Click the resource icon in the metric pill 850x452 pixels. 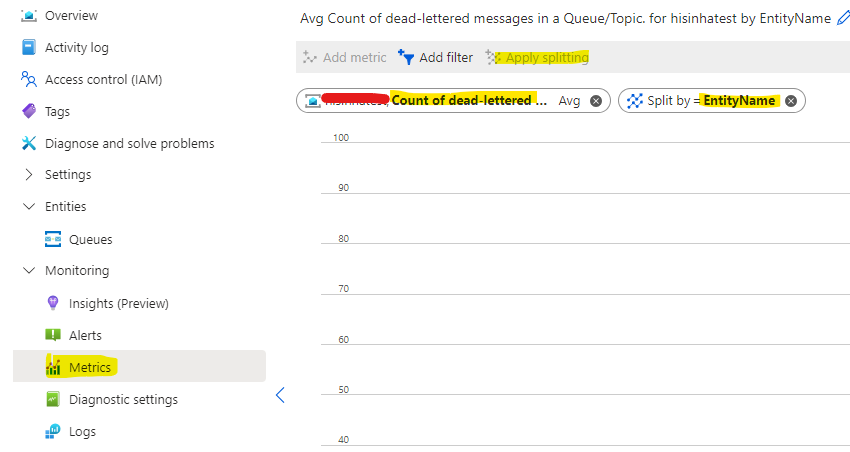[313, 101]
